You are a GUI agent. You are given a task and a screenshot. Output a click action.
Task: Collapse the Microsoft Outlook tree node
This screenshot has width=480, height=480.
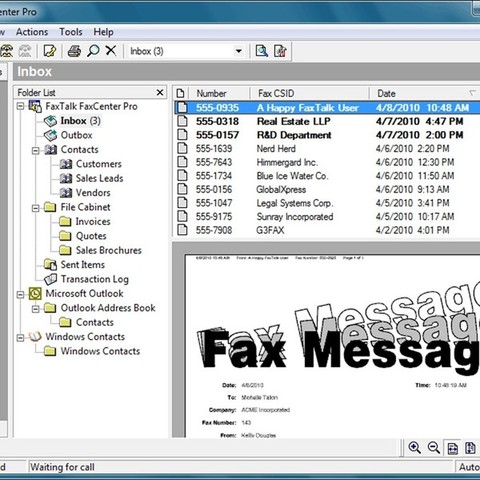(20, 294)
